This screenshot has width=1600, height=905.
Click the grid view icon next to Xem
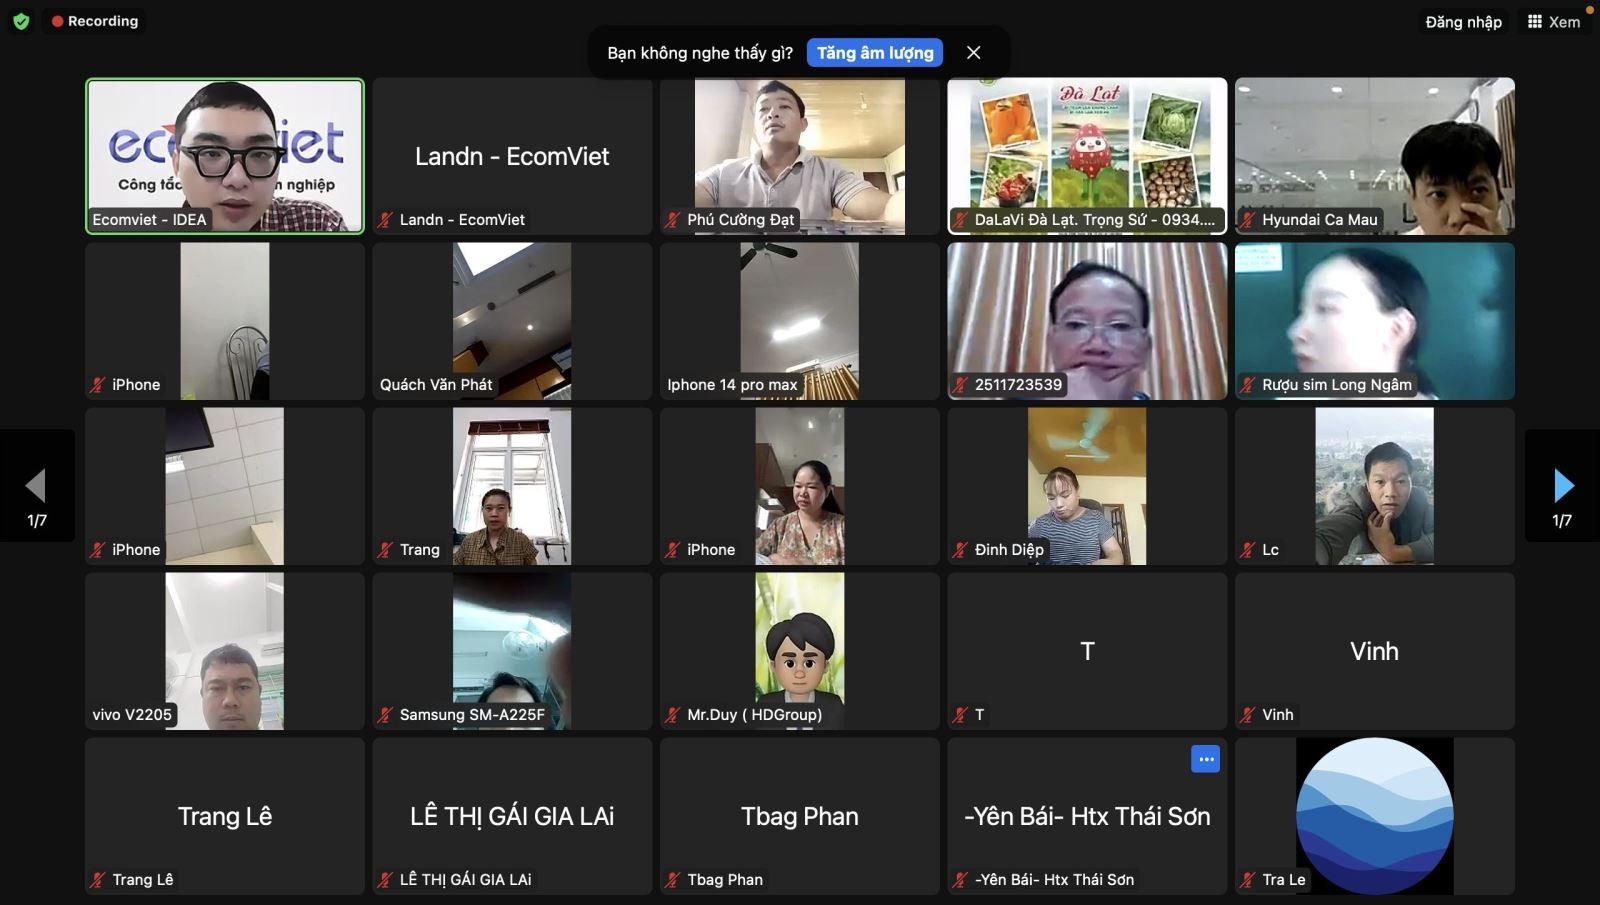(1533, 20)
